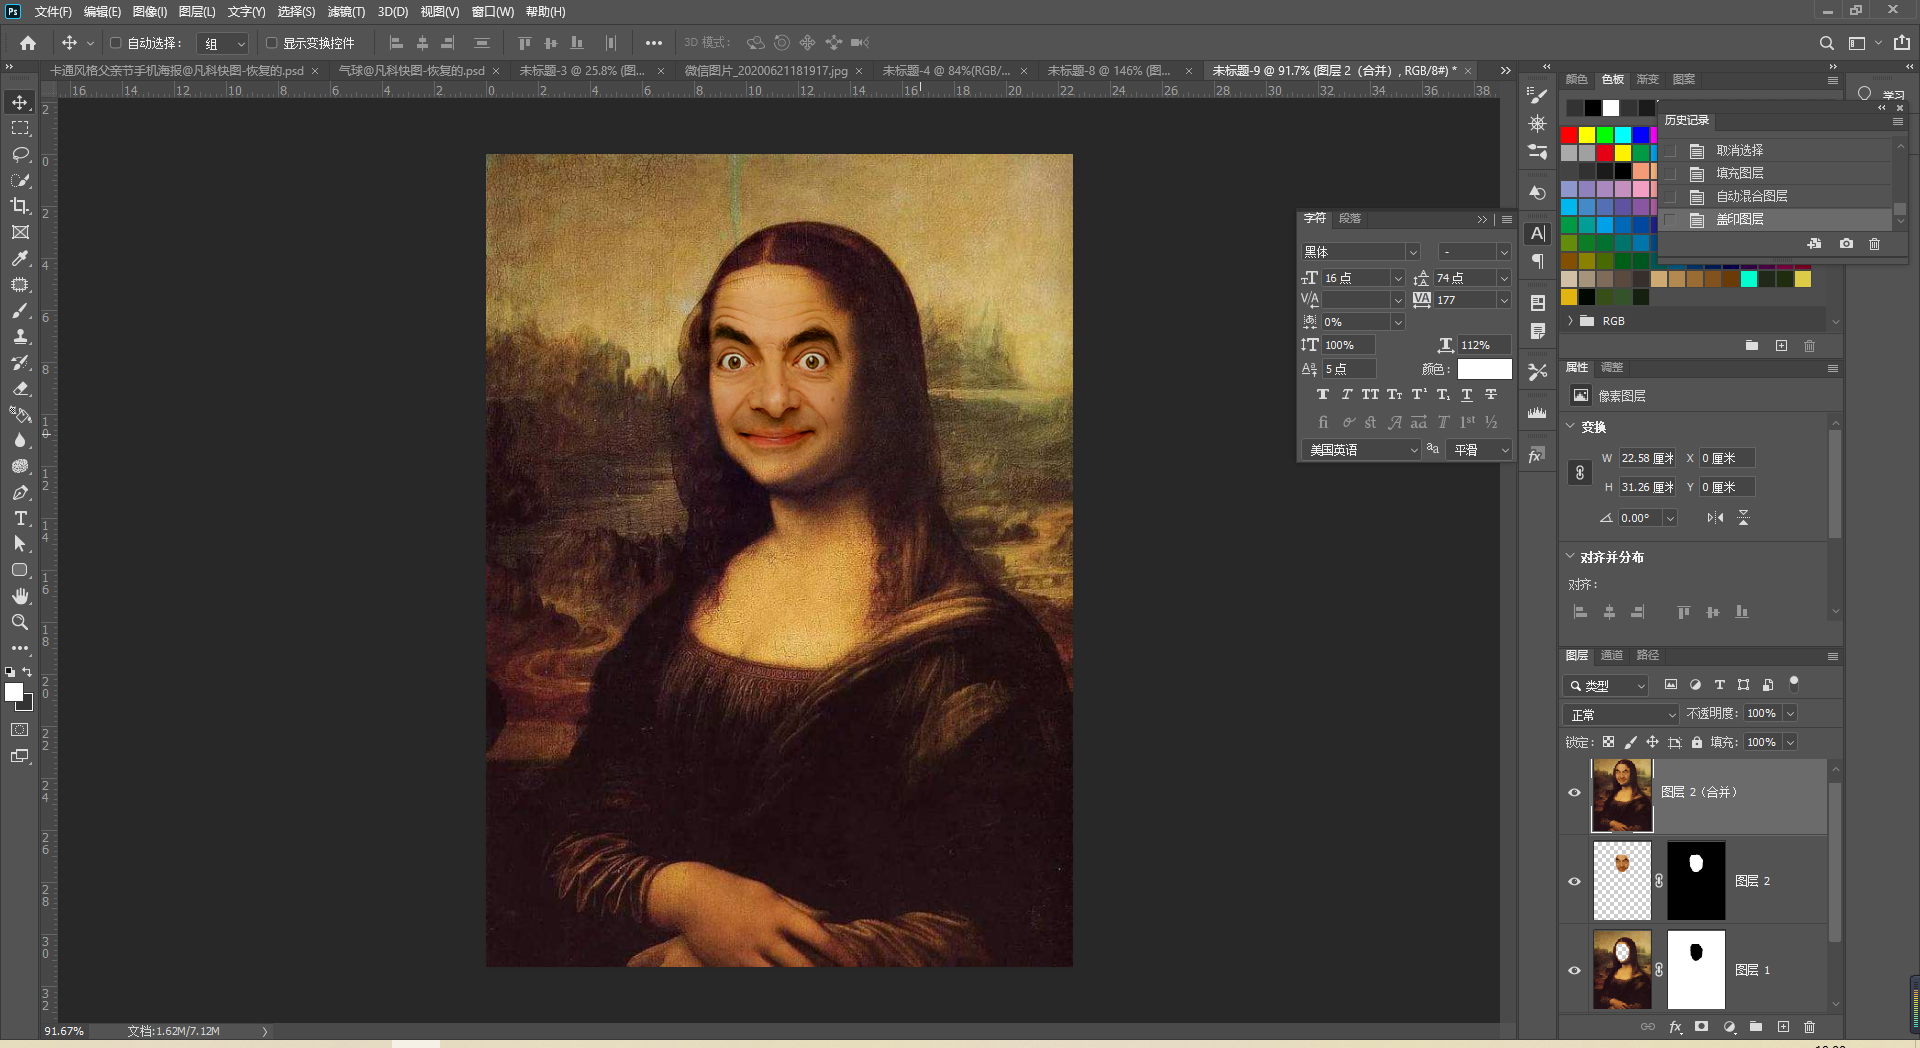Enable the 自动选择 checkbox
This screenshot has height=1048, width=1920.
click(116, 43)
